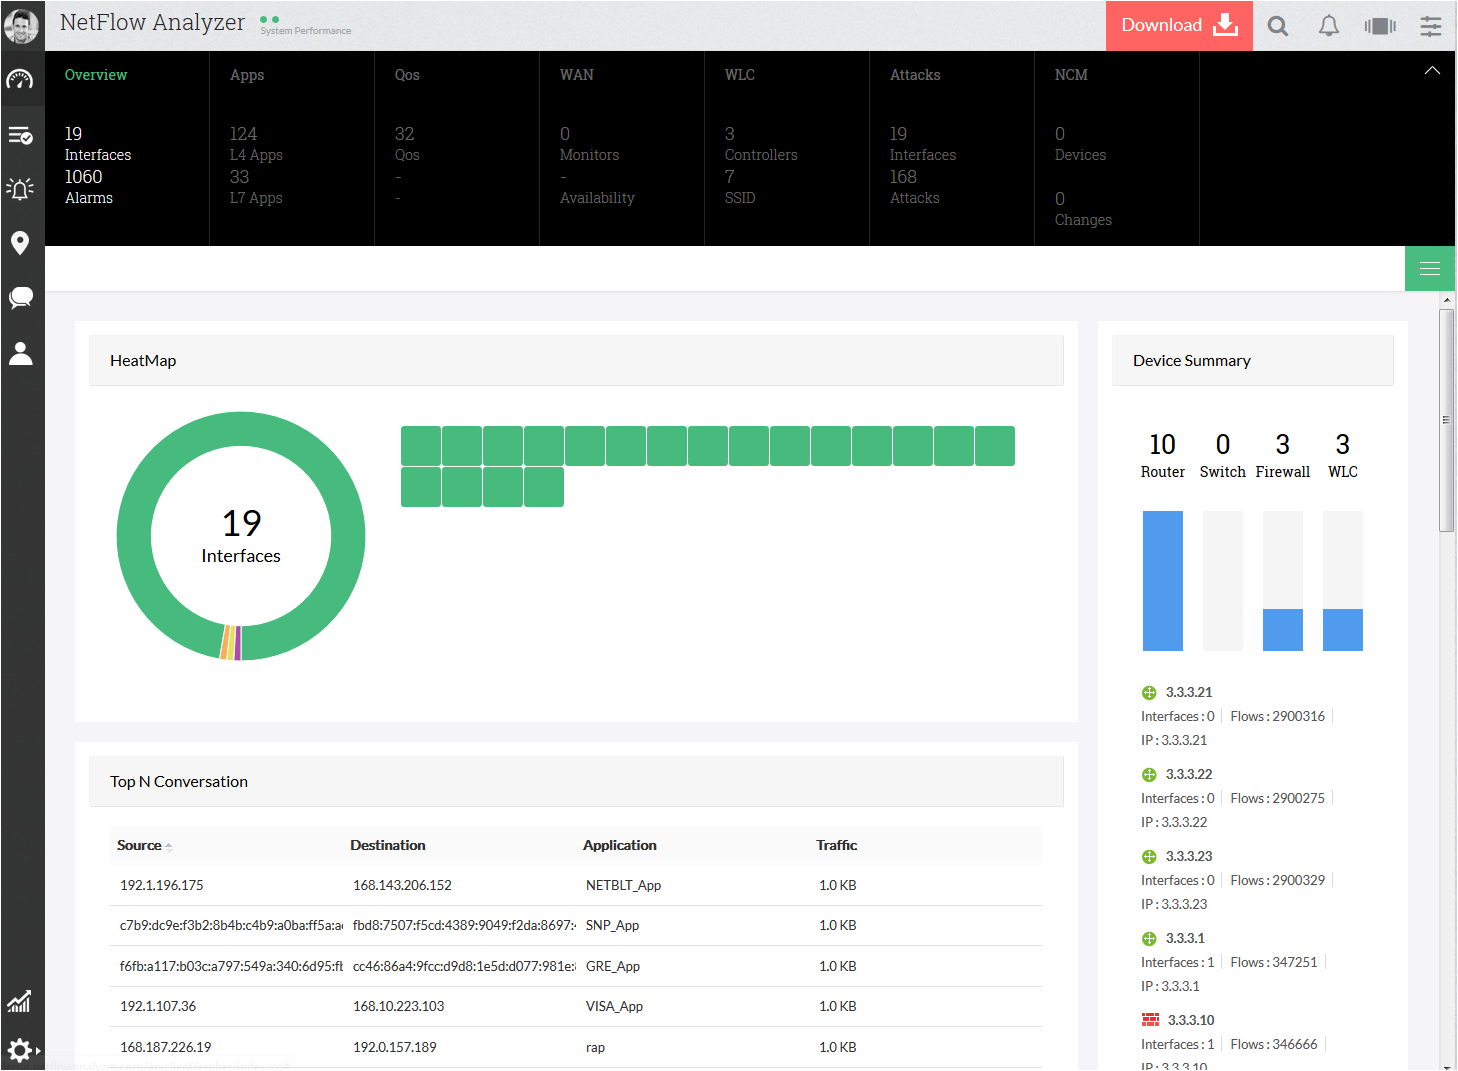The image size is (1458, 1071).
Task: Open device 3.3.3.21 link
Action: click(x=1189, y=692)
